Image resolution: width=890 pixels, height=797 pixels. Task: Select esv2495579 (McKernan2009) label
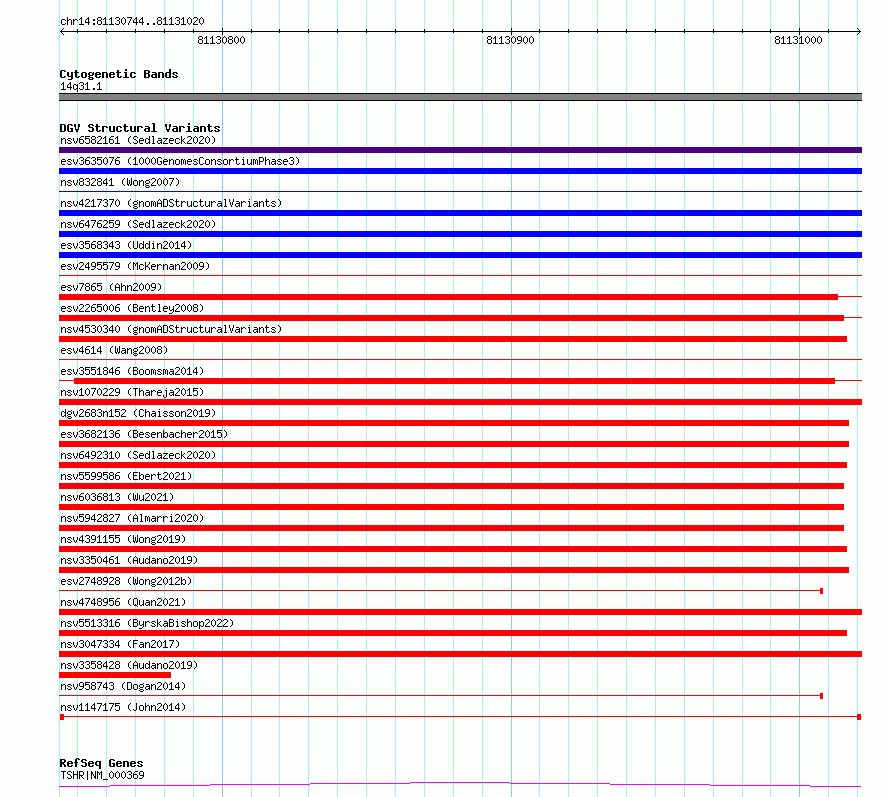(x=135, y=266)
